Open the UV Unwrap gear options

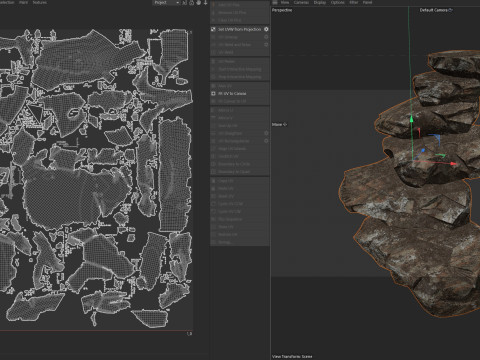tap(266, 37)
